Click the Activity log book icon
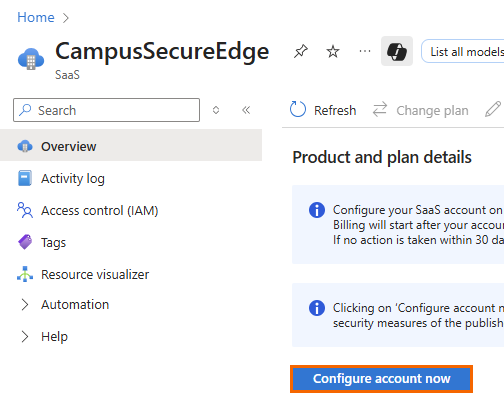The height and width of the screenshot is (411, 504). click(25, 178)
